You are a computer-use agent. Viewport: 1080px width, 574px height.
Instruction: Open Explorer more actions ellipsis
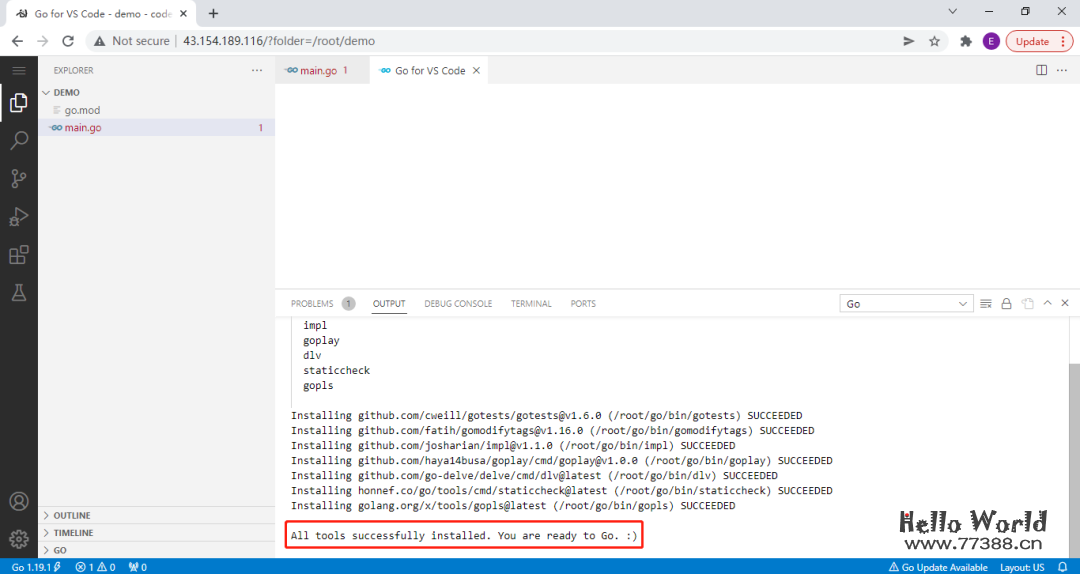(257, 70)
